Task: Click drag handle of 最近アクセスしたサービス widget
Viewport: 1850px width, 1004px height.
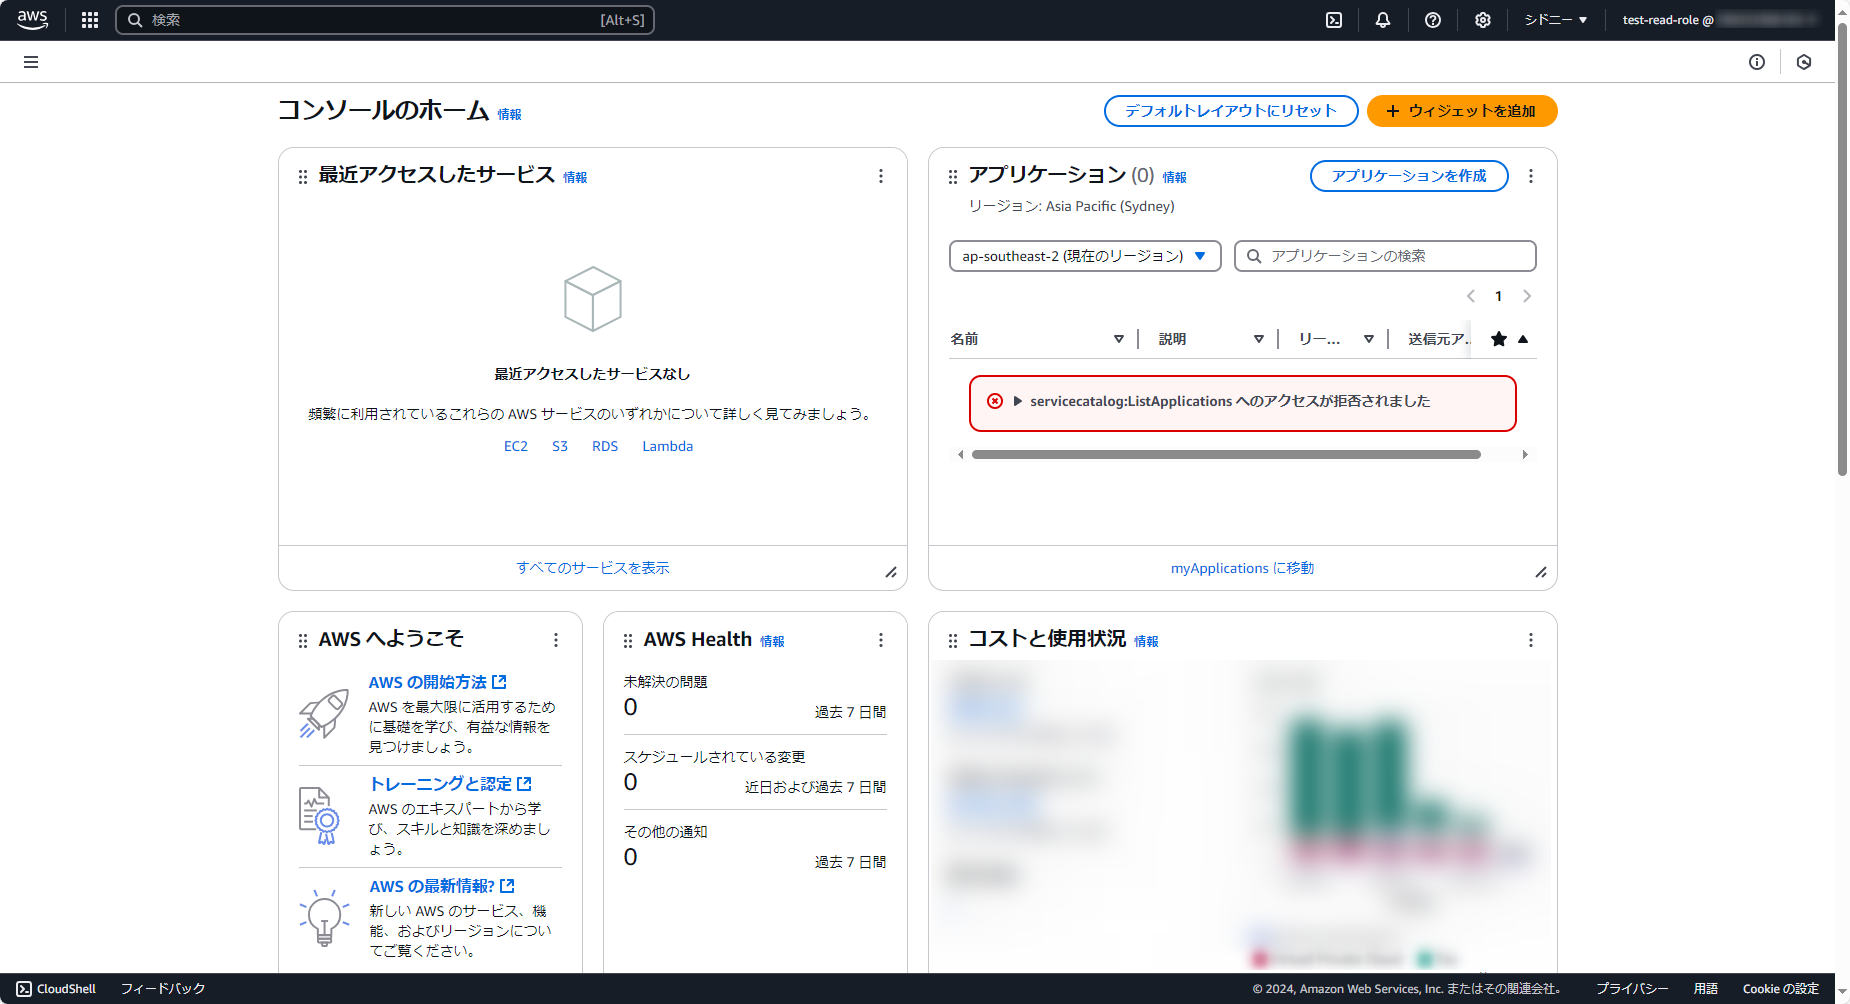Action: (x=303, y=177)
